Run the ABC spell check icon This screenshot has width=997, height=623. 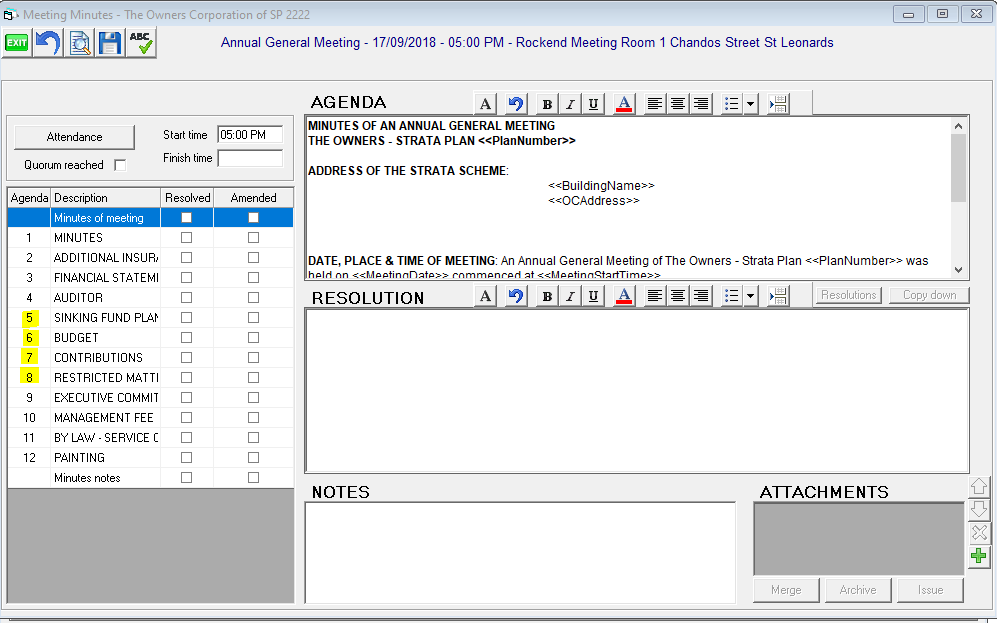141,43
